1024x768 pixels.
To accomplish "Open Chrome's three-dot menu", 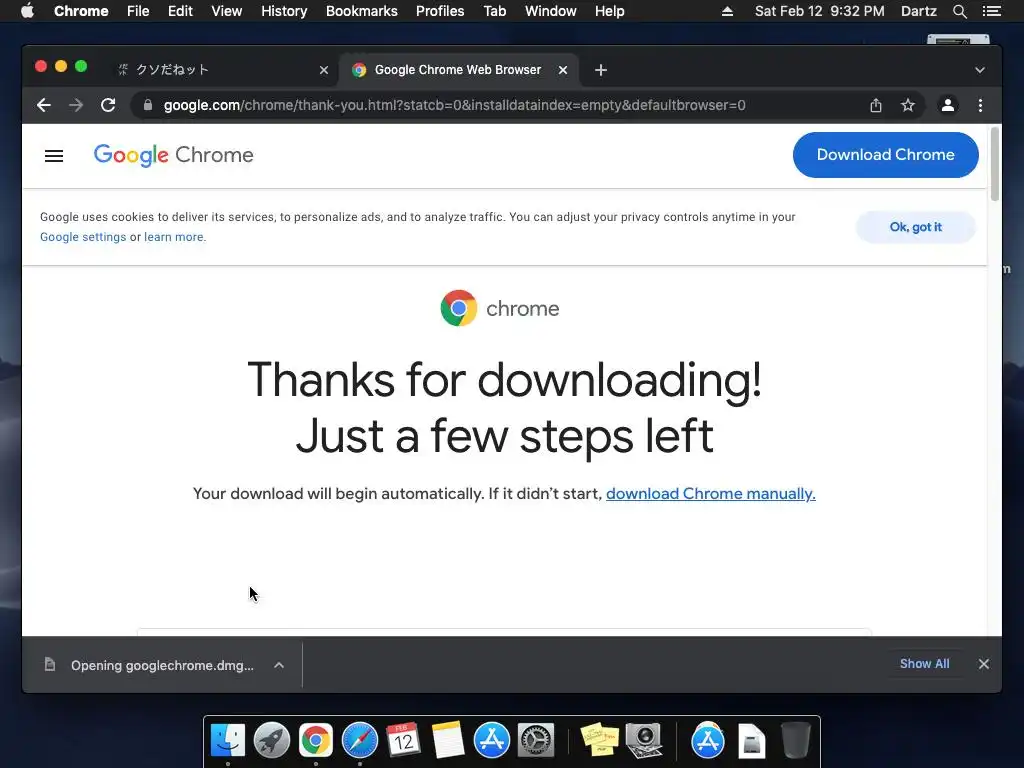I will click(980, 105).
